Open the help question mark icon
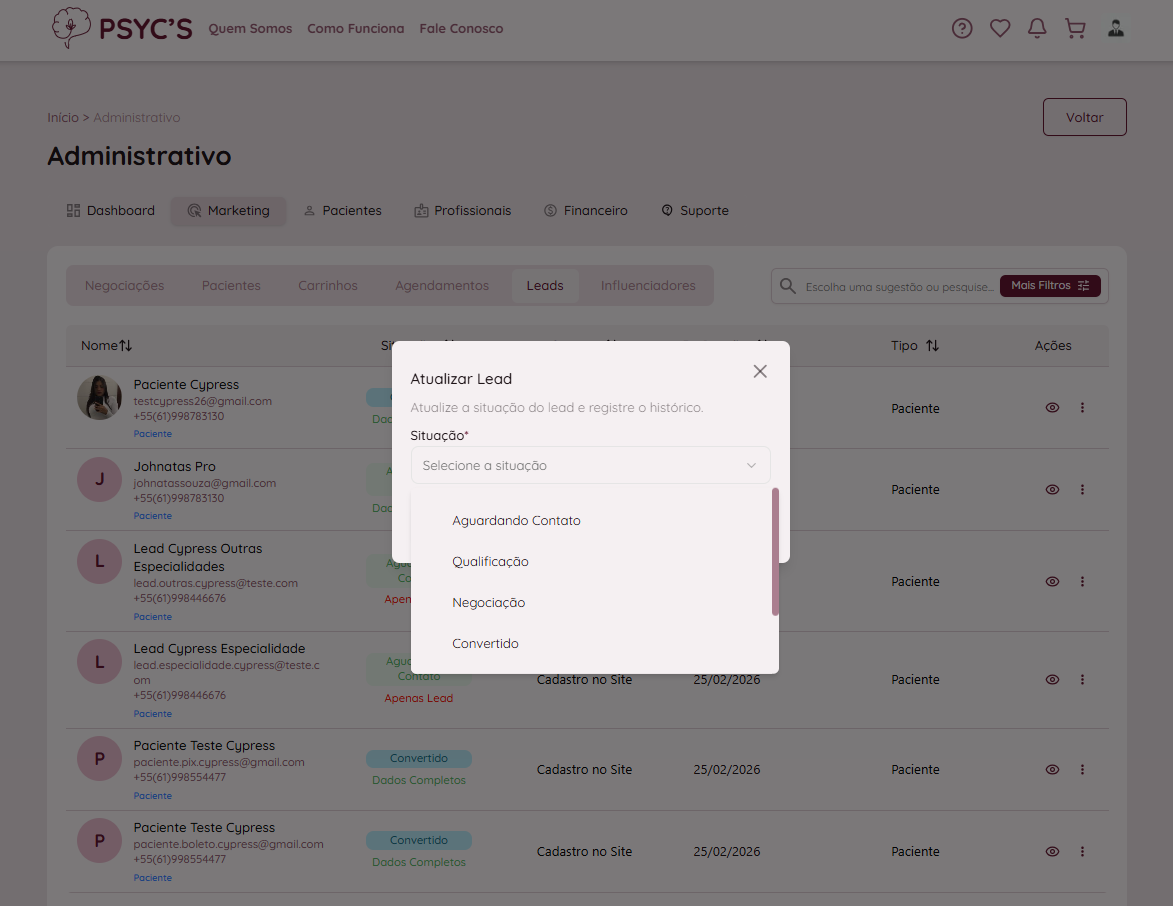Image resolution: width=1173 pixels, height=906 pixels. coord(962,29)
